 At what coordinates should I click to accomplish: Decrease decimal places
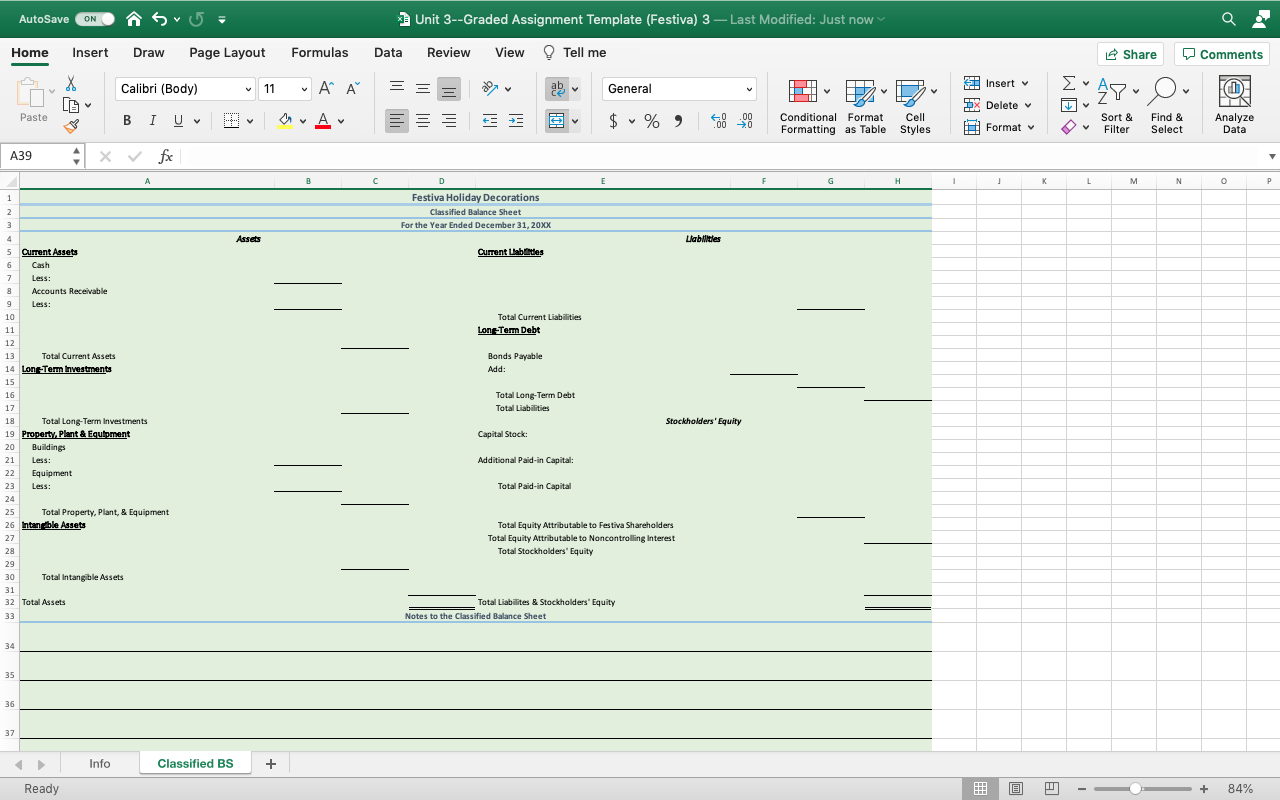click(745, 121)
